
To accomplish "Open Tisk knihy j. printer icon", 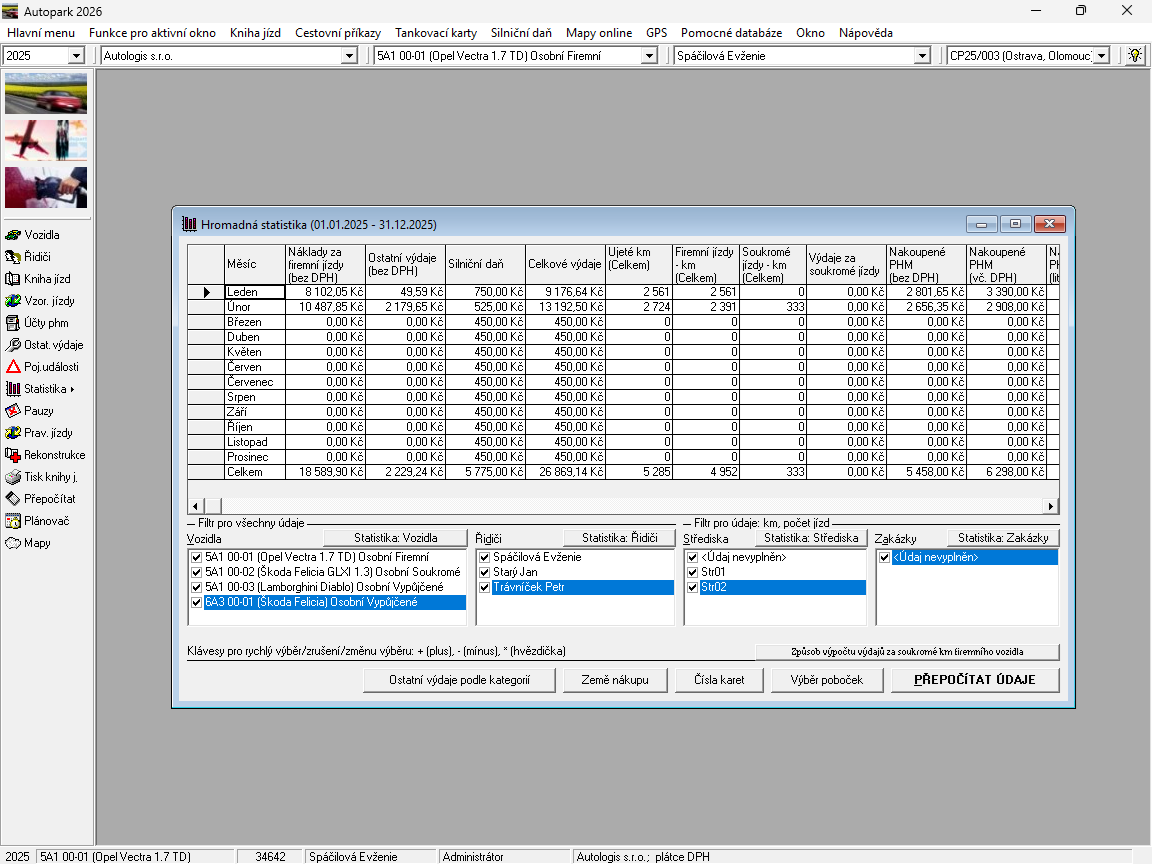I will coord(14,477).
